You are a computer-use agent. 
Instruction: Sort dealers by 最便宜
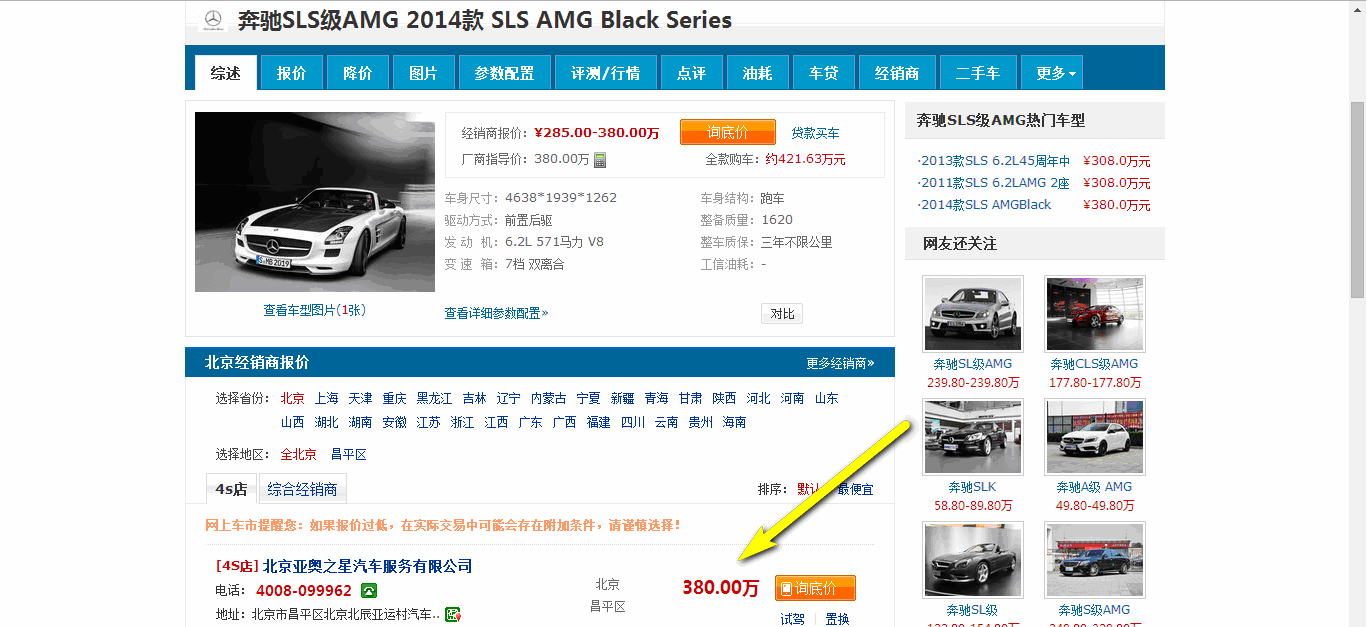pyautogui.click(x=855, y=489)
